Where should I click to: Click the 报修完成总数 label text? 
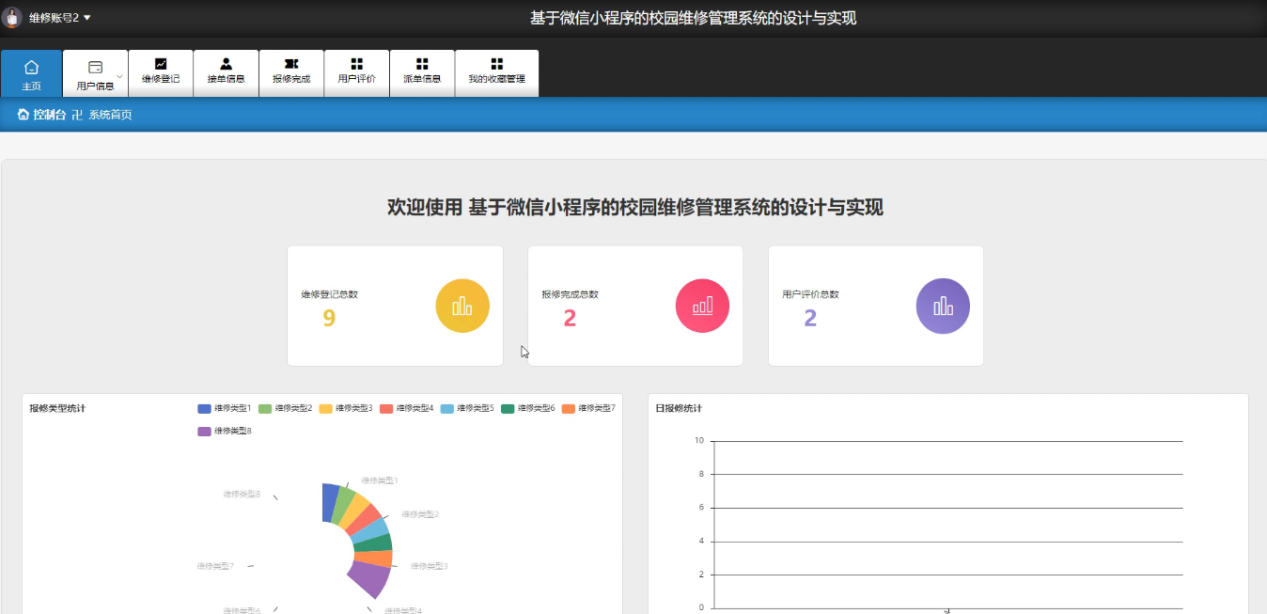pyautogui.click(x=570, y=294)
